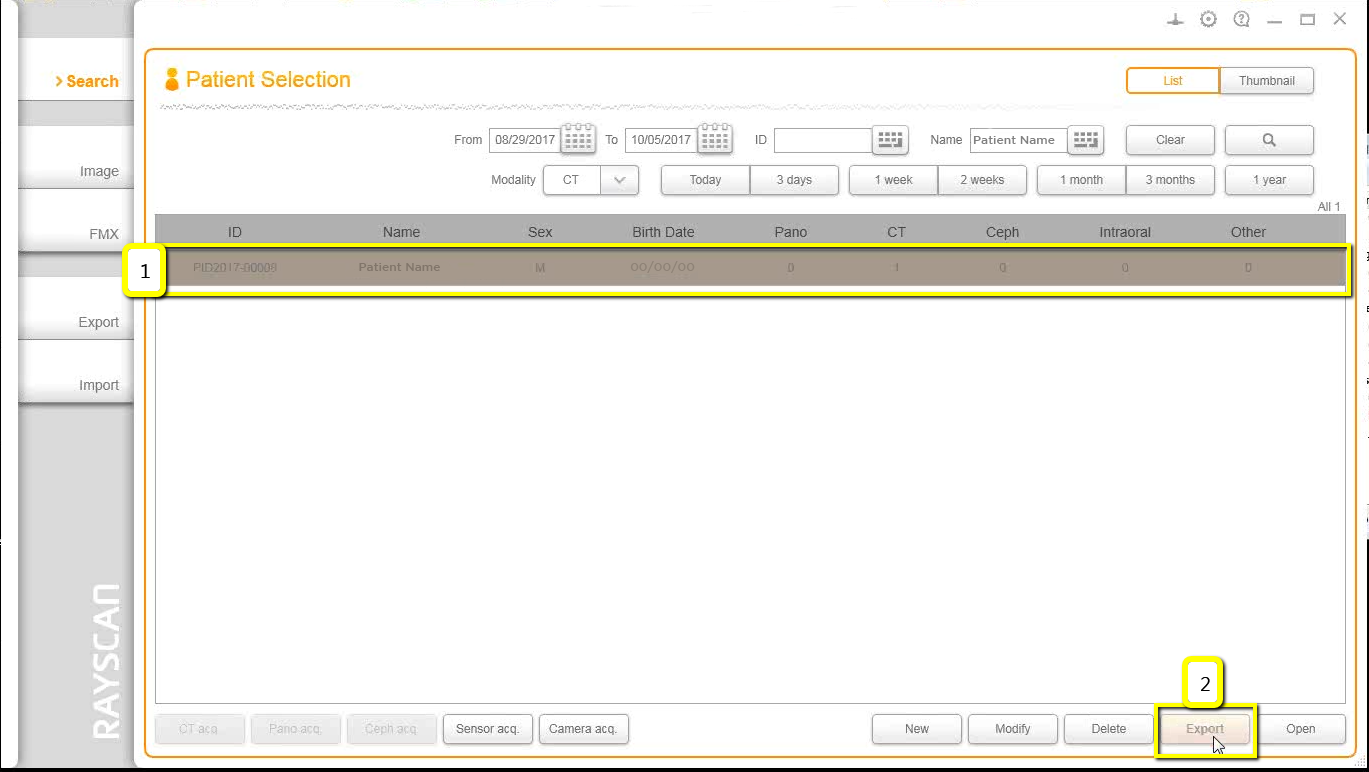The width and height of the screenshot is (1369, 772).
Task: Click the Clear button
Action: pyautogui.click(x=1170, y=140)
